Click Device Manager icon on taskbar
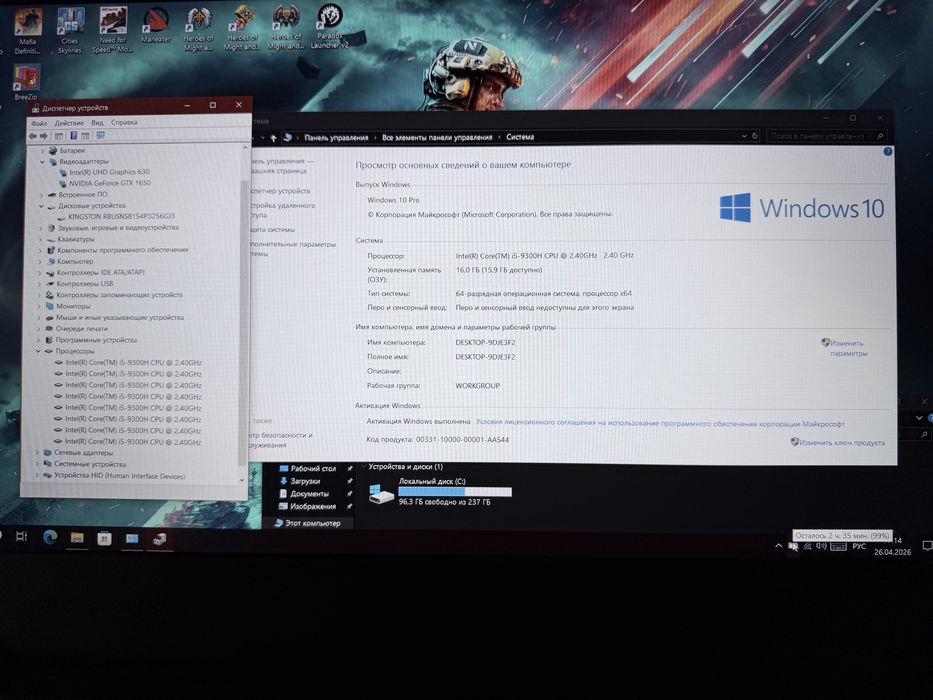Viewport: 933px width, 700px height. (159, 539)
